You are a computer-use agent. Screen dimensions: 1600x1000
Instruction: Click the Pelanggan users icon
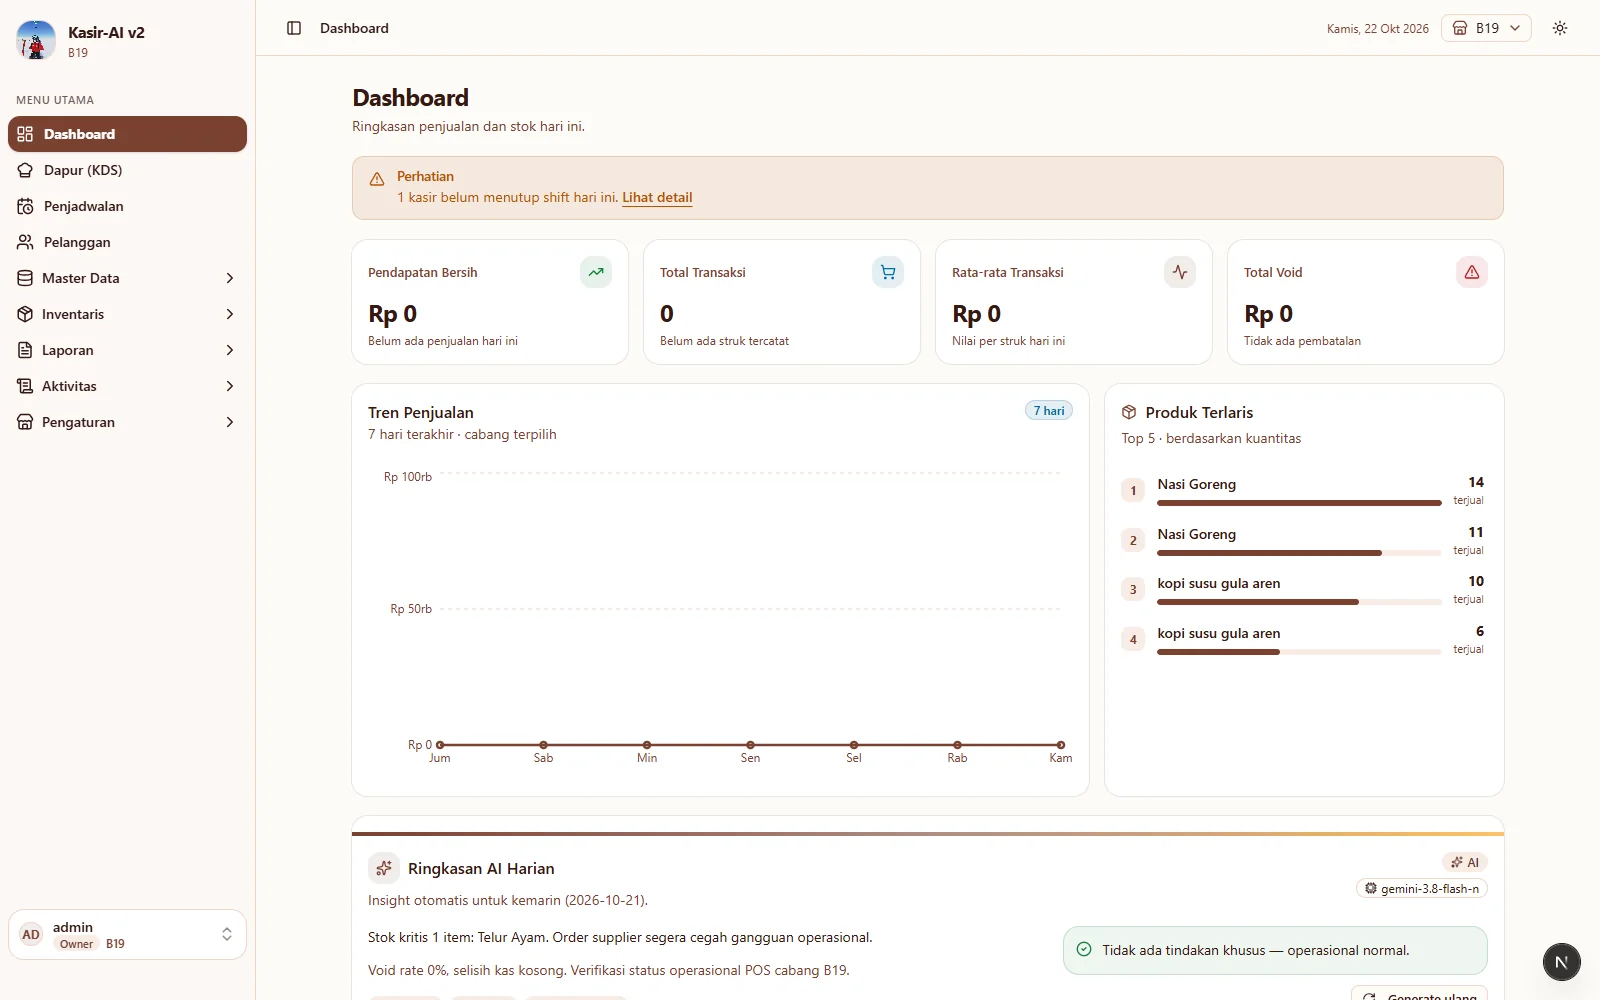[25, 242]
